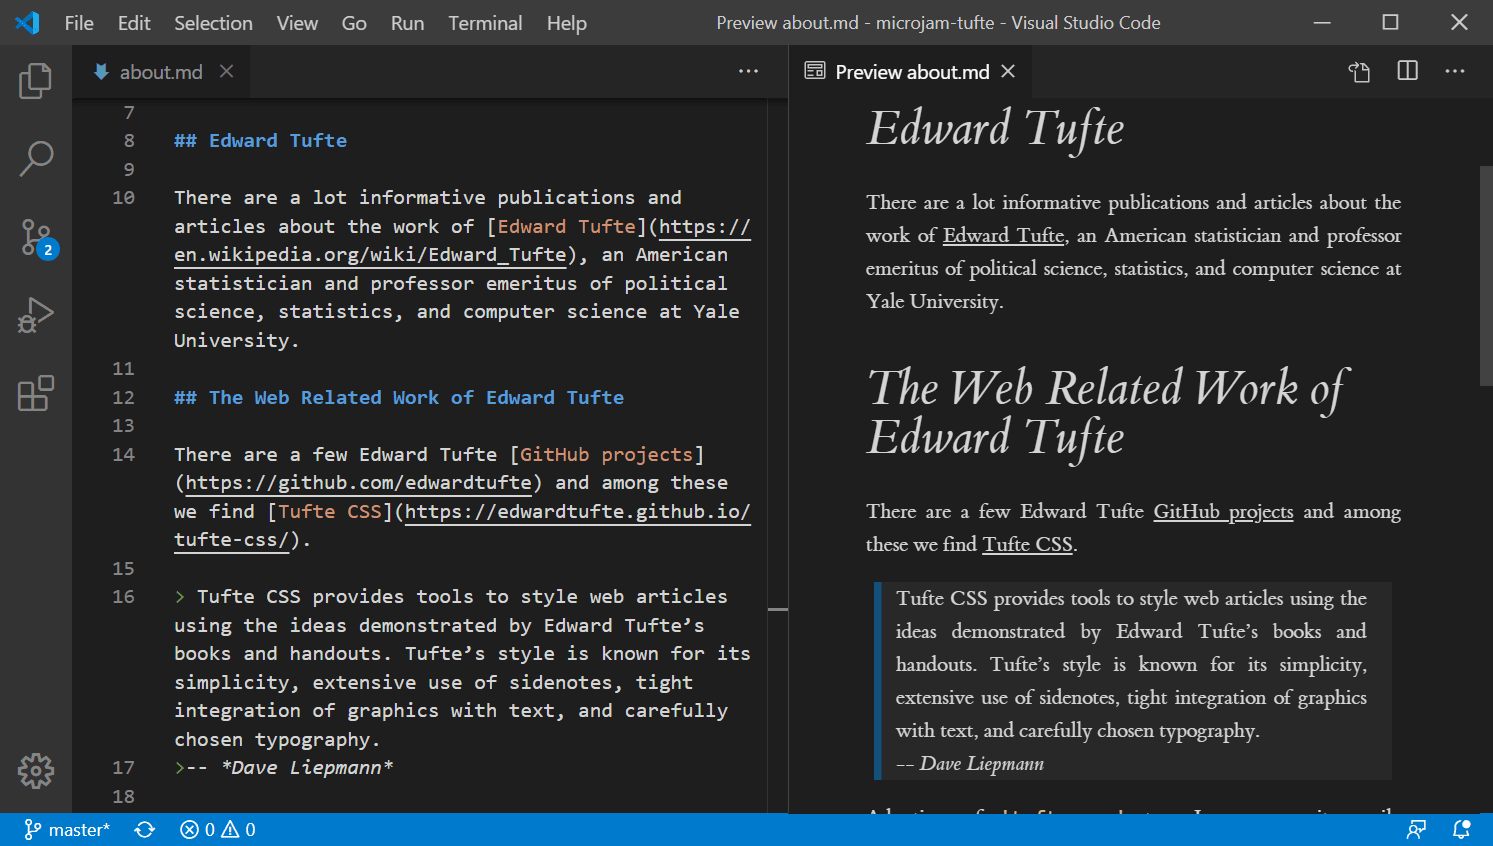This screenshot has height=846, width=1493.
Task: Open the Help menu
Action: pos(566,23)
